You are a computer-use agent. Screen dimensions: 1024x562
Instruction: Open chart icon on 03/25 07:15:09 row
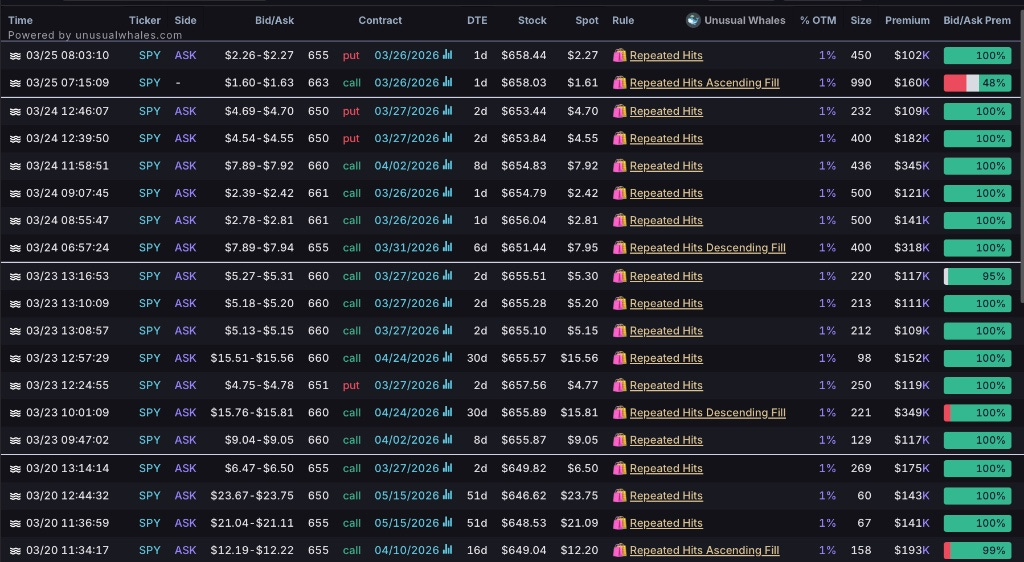[447, 82]
